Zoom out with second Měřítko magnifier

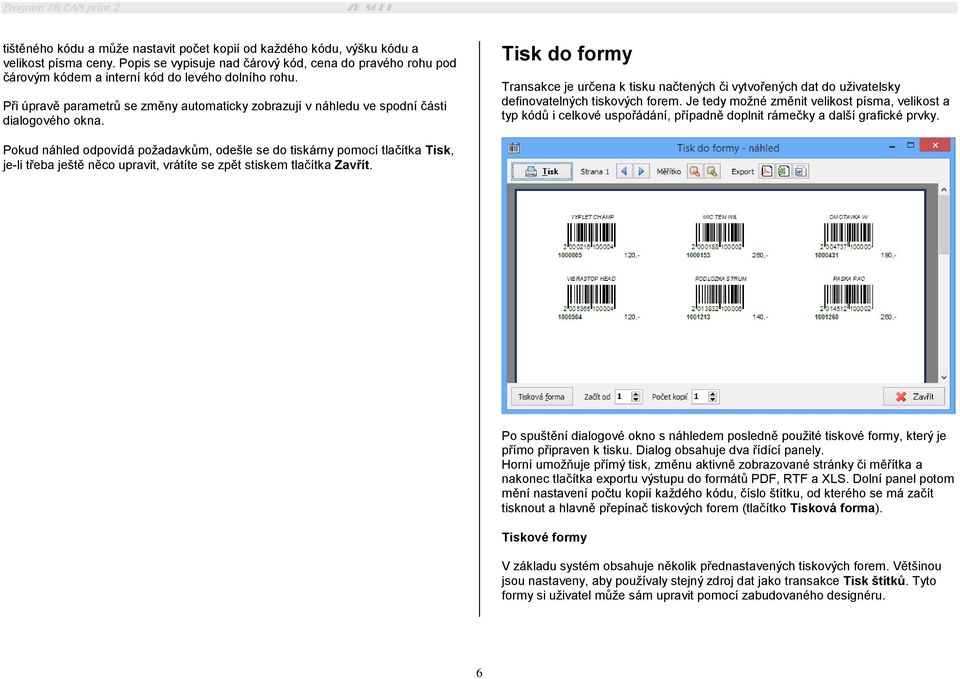click(711, 171)
